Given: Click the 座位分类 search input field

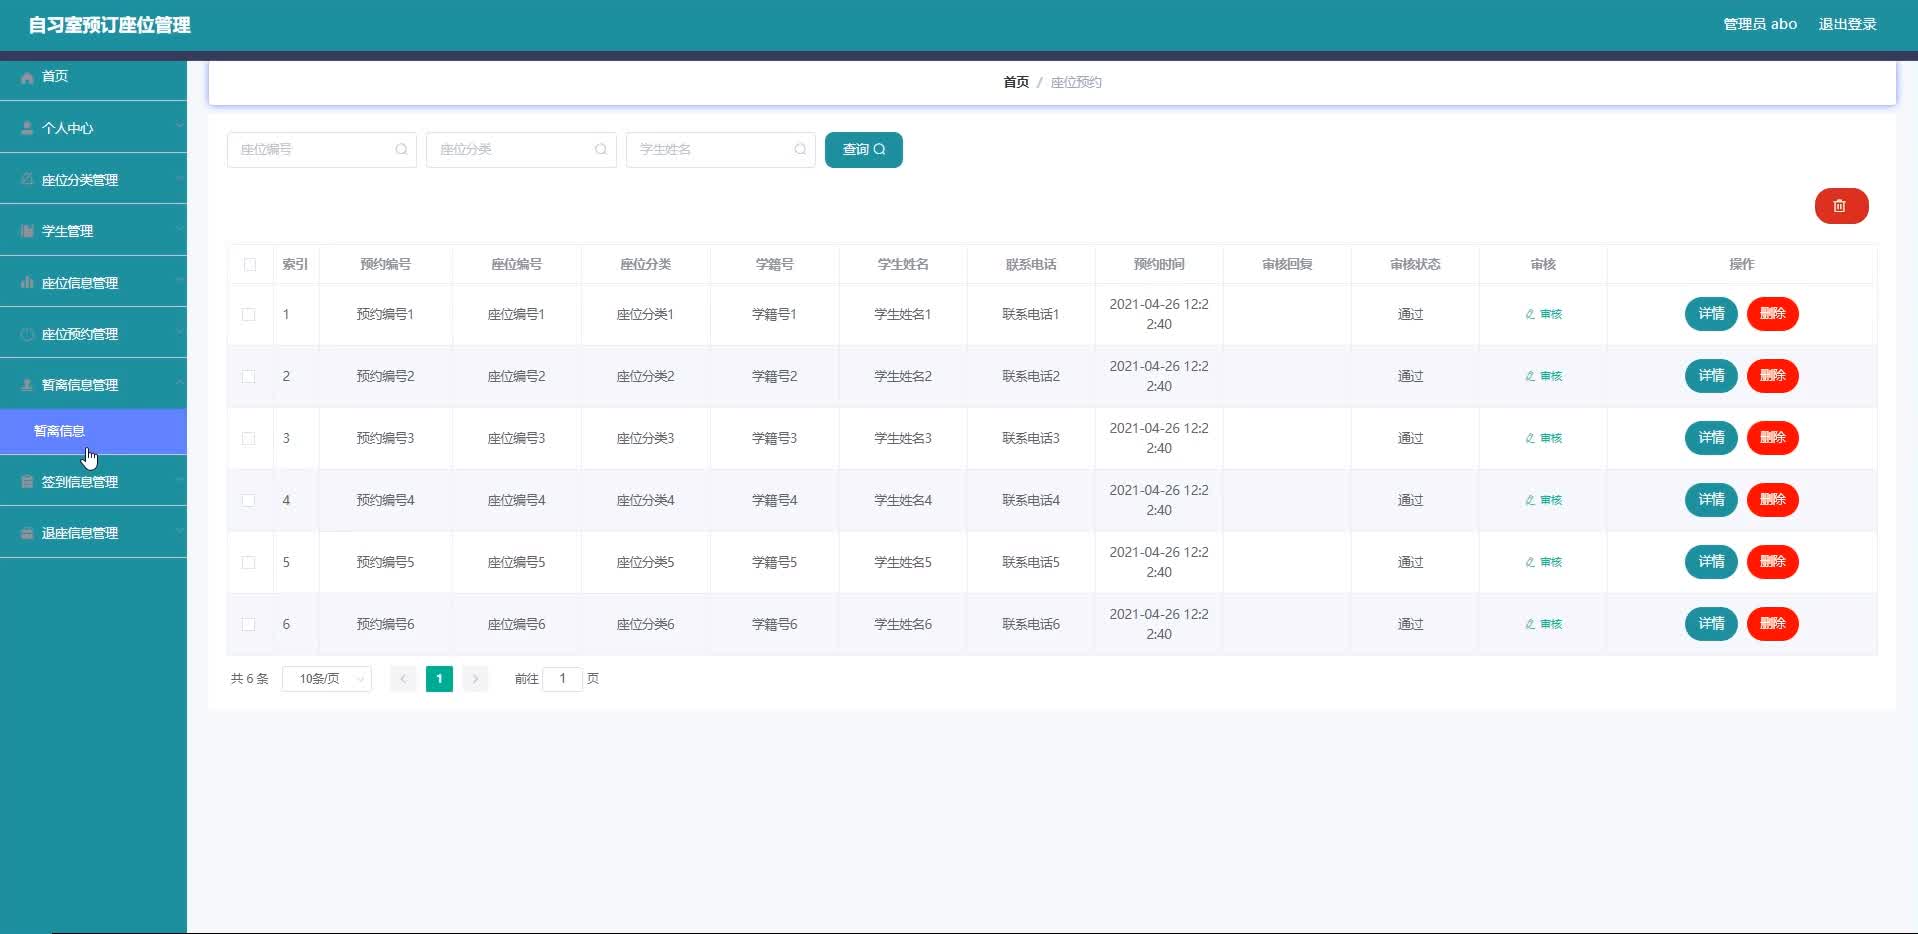Looking at the screenshot, I should tap(521, 150).
